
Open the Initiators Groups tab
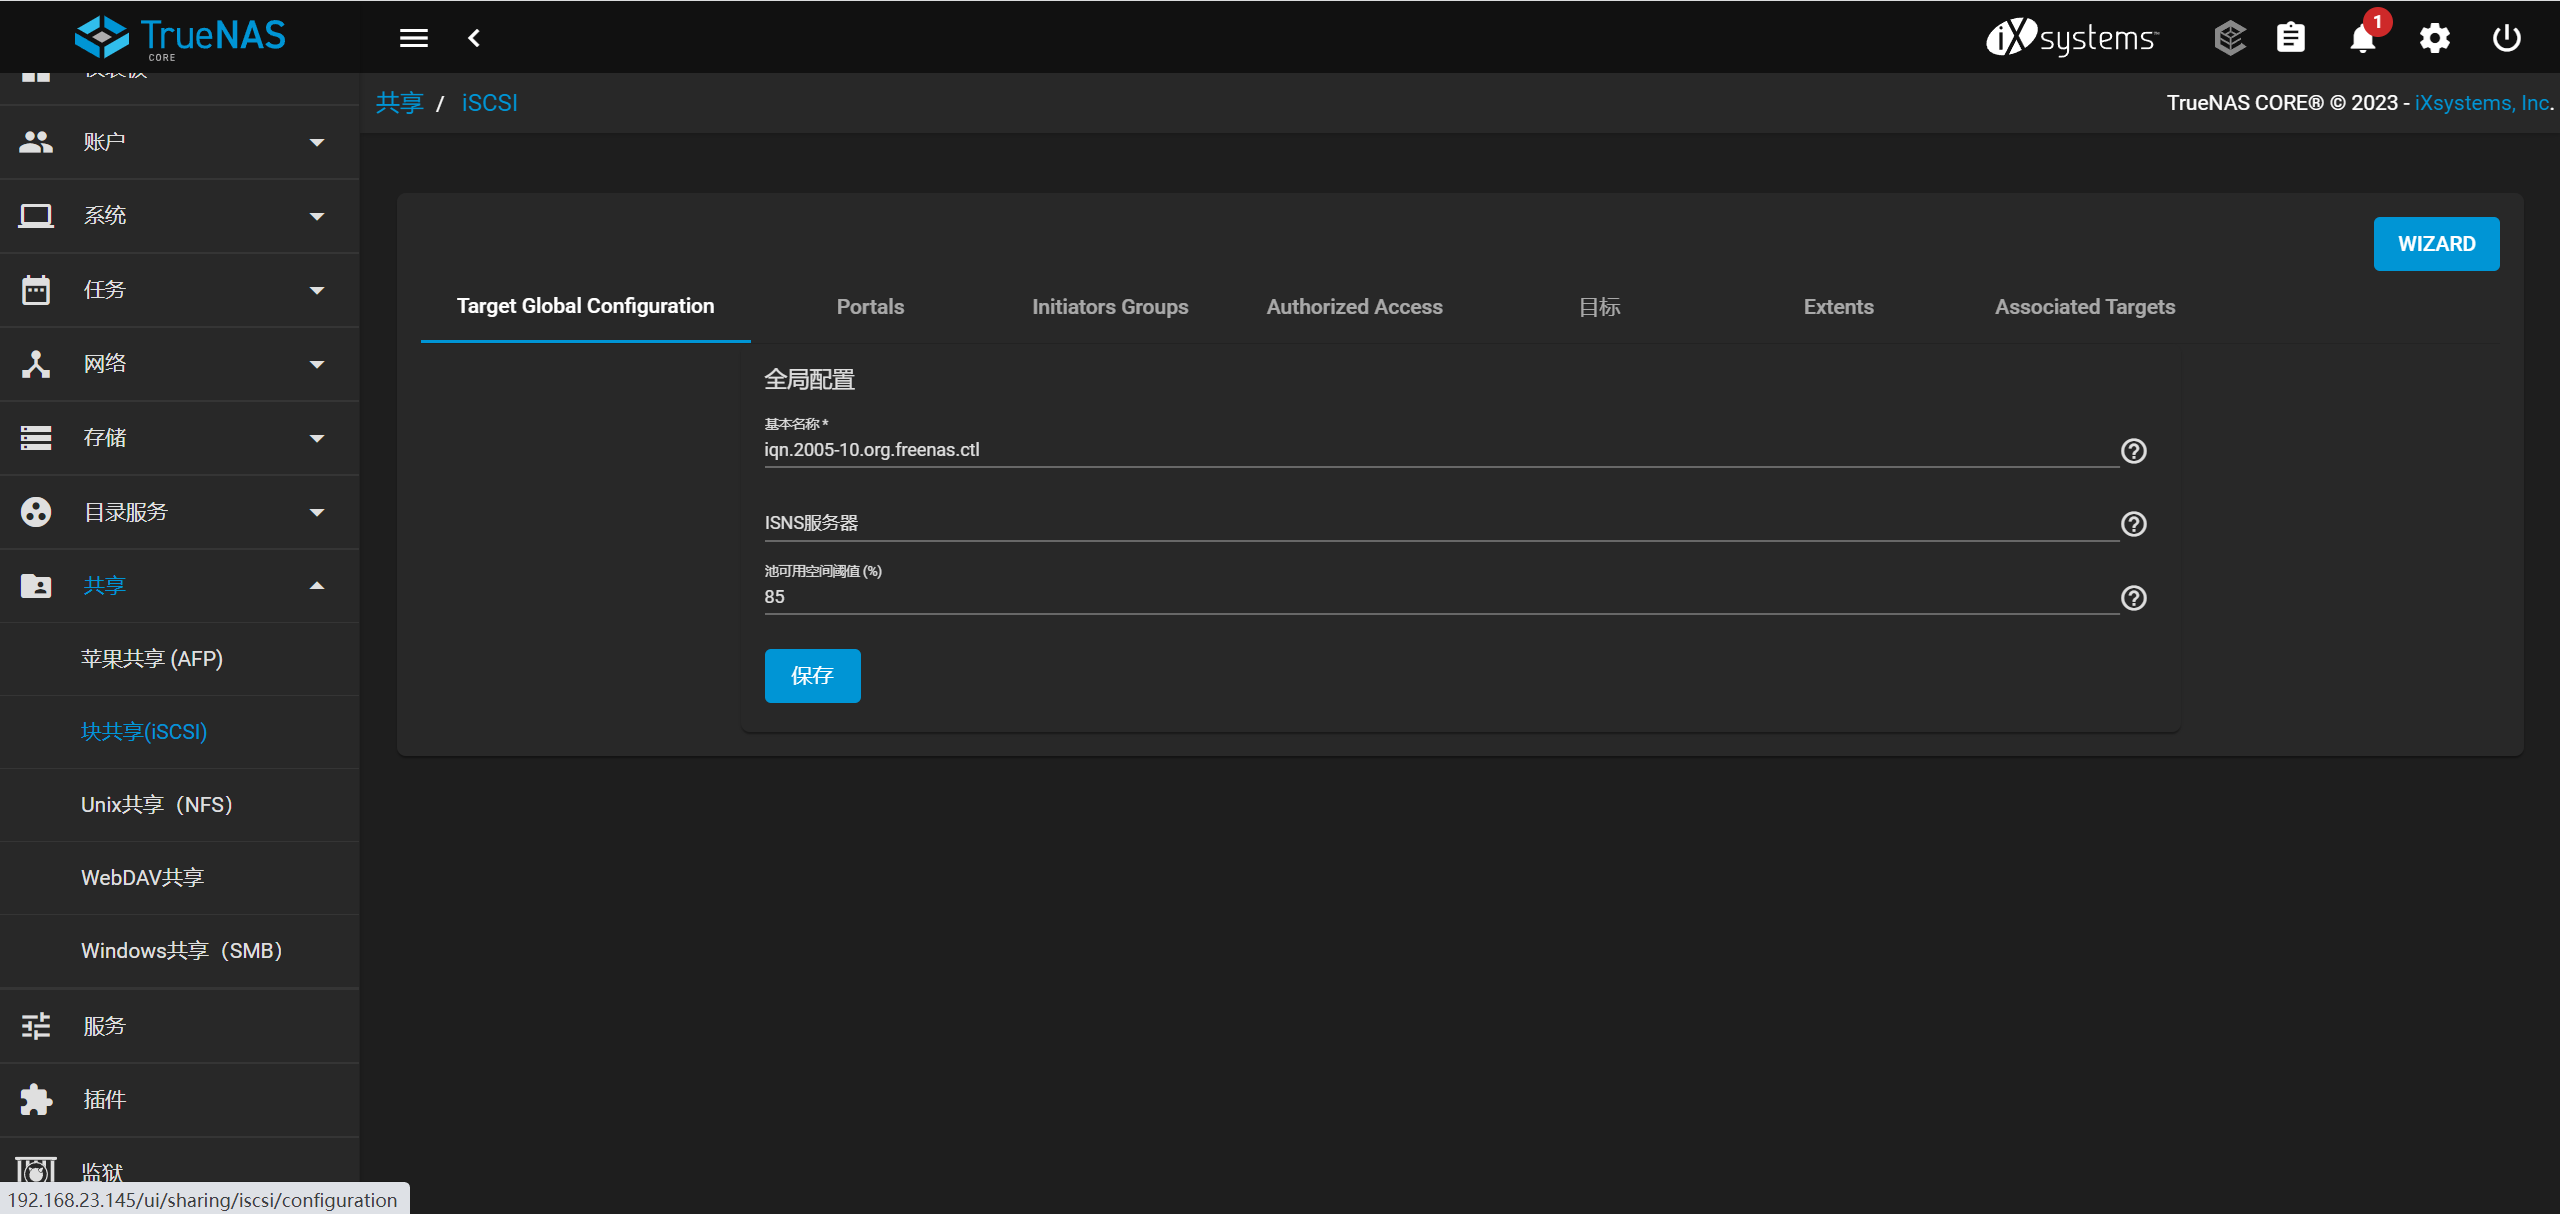[x=1109, y=307]
